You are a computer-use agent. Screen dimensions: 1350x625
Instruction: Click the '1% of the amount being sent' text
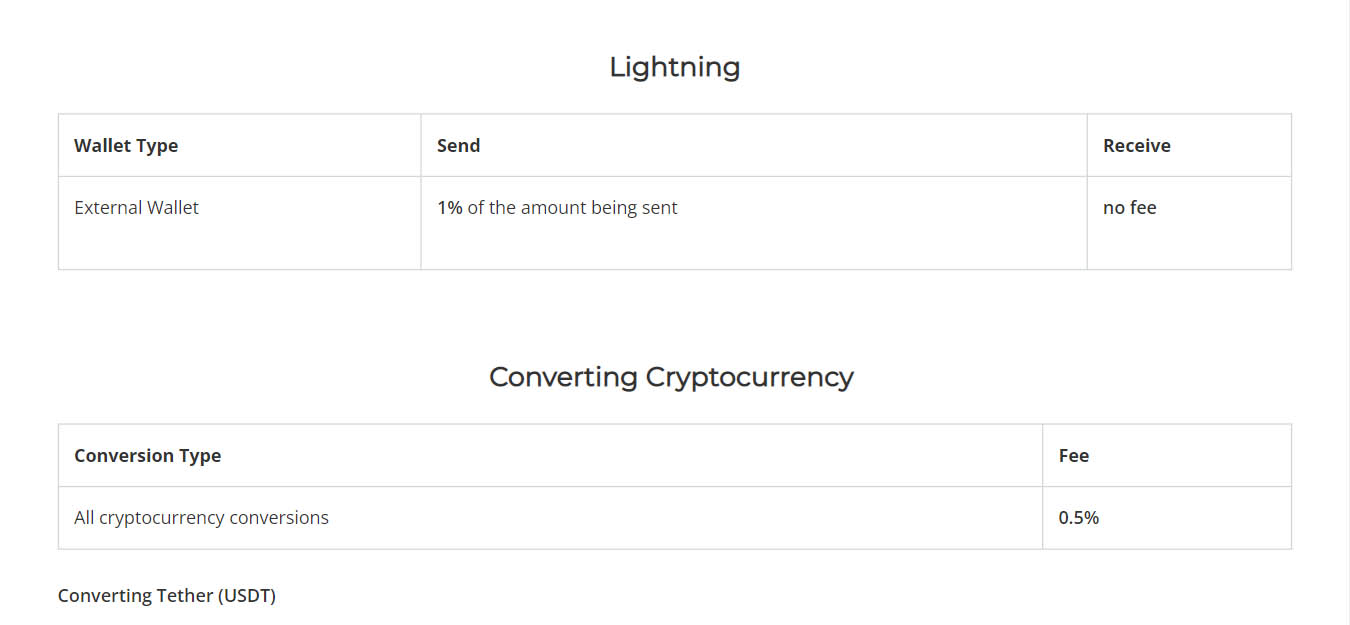point(557,208)
